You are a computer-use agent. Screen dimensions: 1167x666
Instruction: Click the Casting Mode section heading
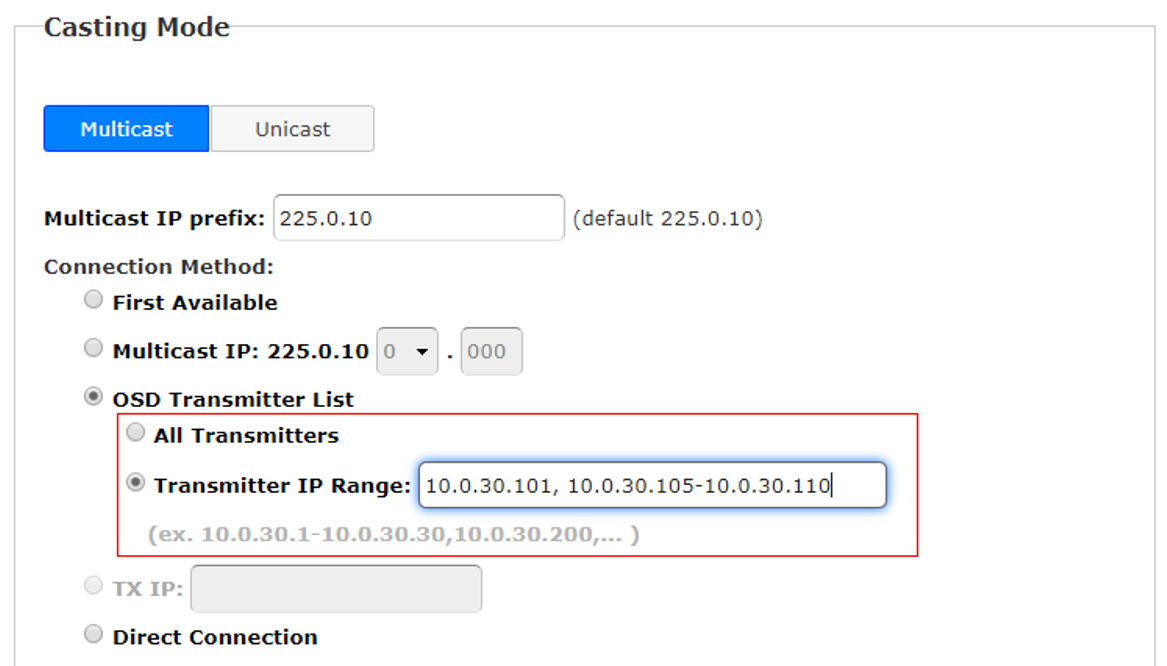pyautogui.click(x=137, y=27)
